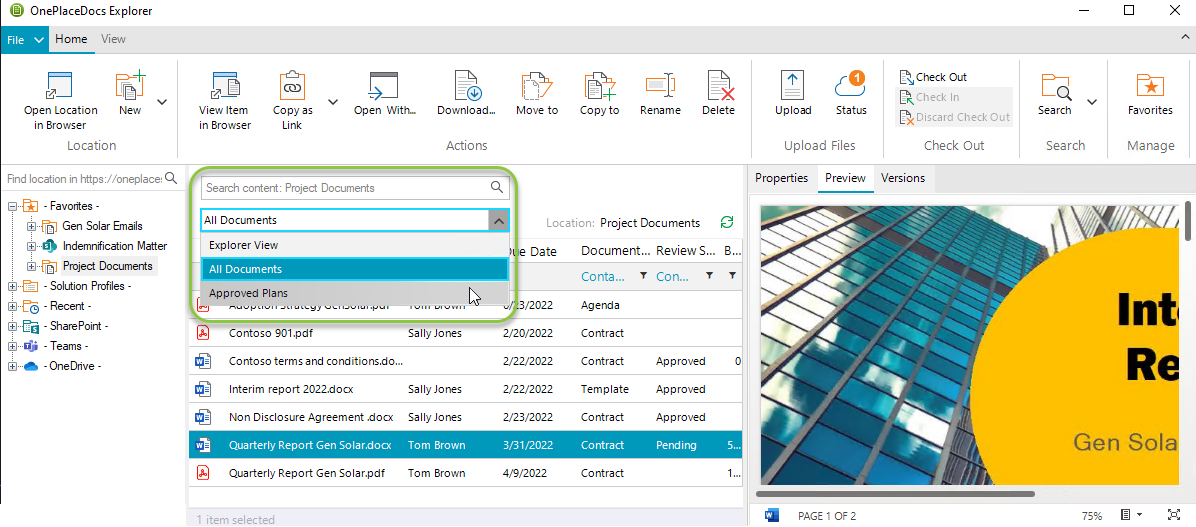Open the Favorites ribbon icon
Viewport: 1196px width, 527px height.
1150,85
